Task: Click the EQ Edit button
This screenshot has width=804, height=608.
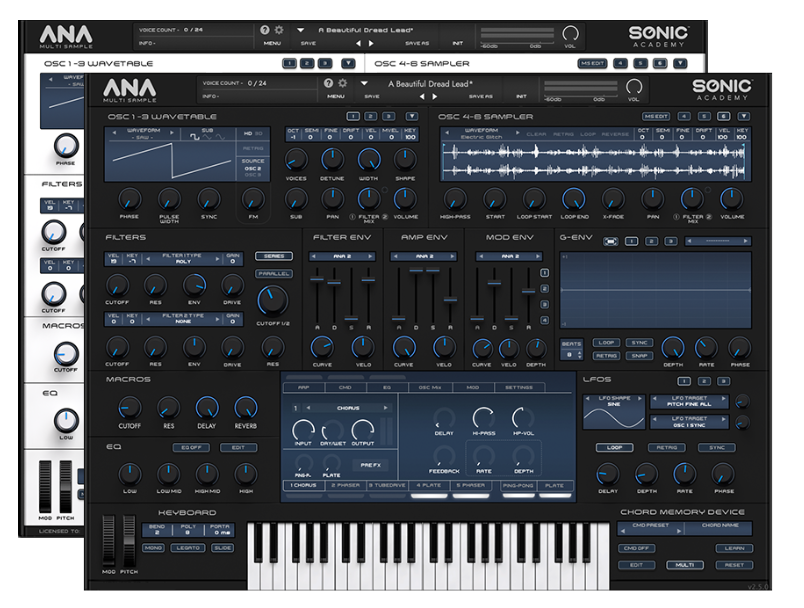Action: click(238, 448)
